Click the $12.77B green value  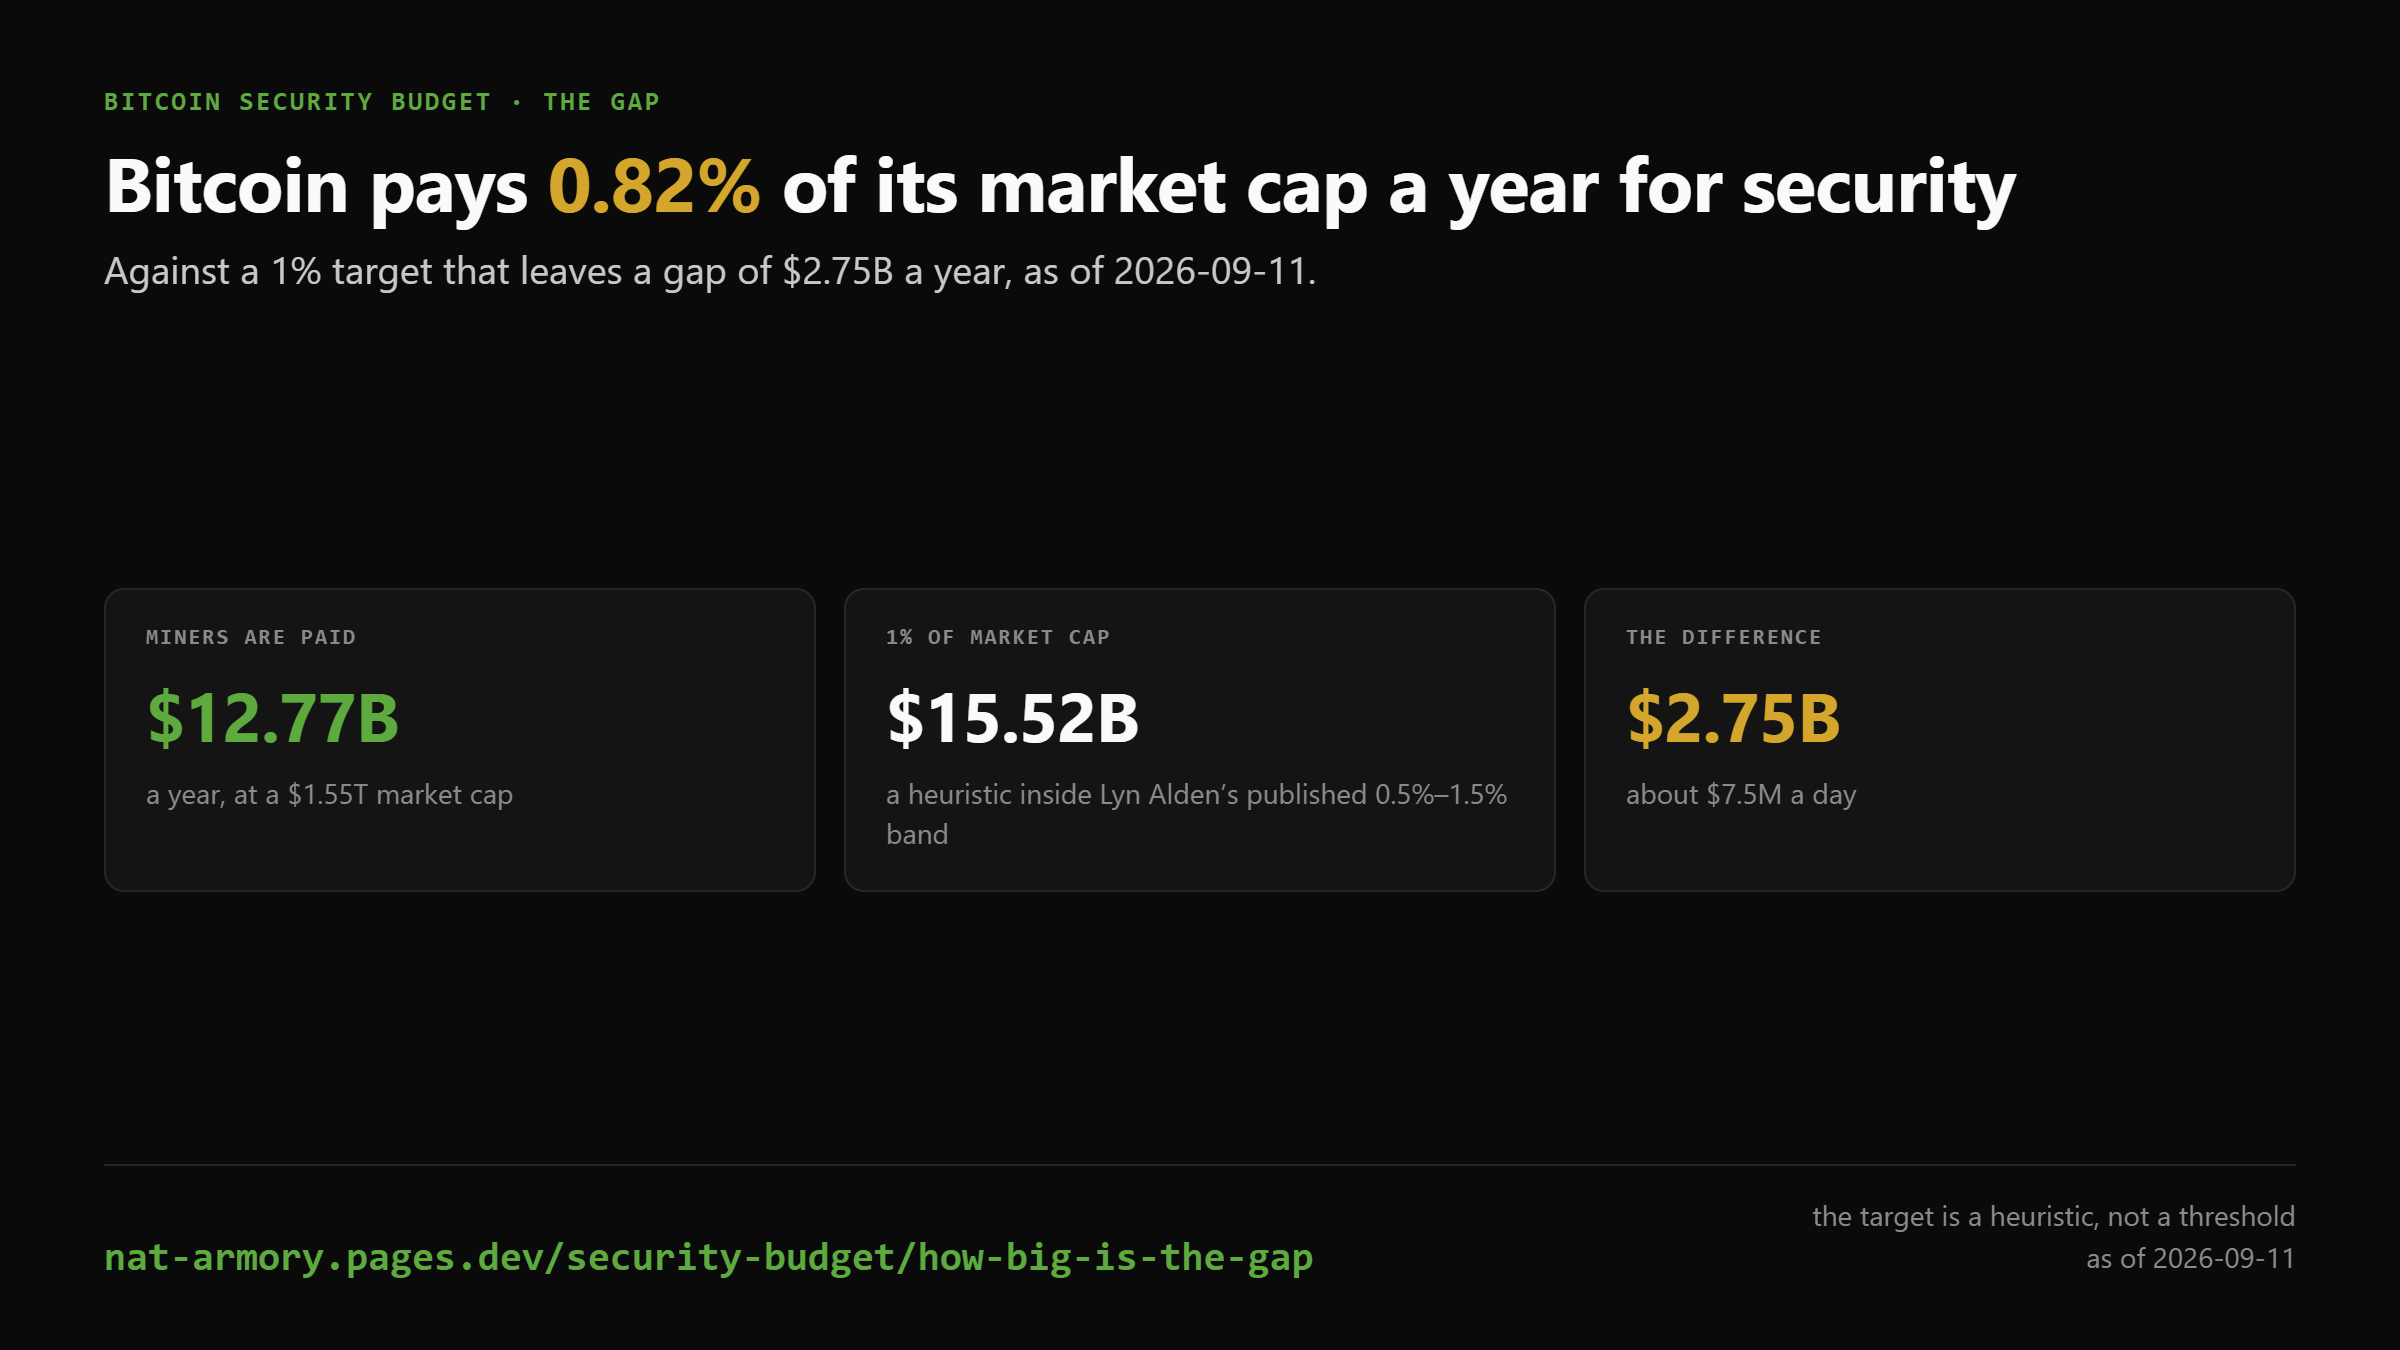tap(273, 718)
